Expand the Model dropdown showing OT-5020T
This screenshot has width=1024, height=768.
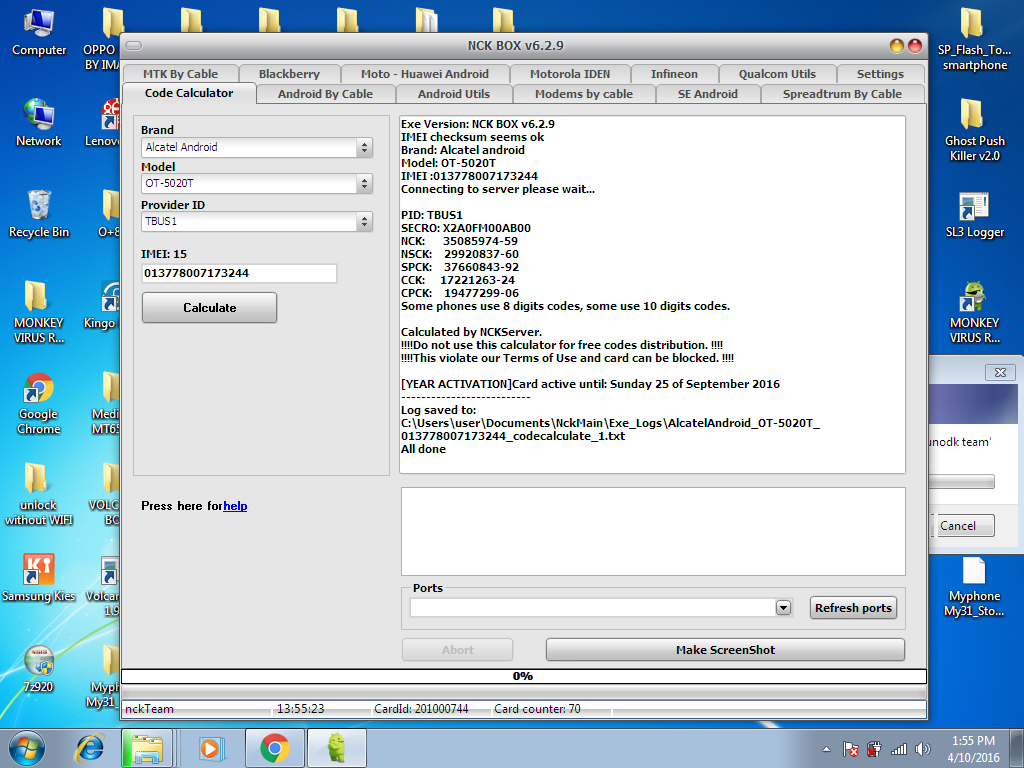(x=364, y=184)
